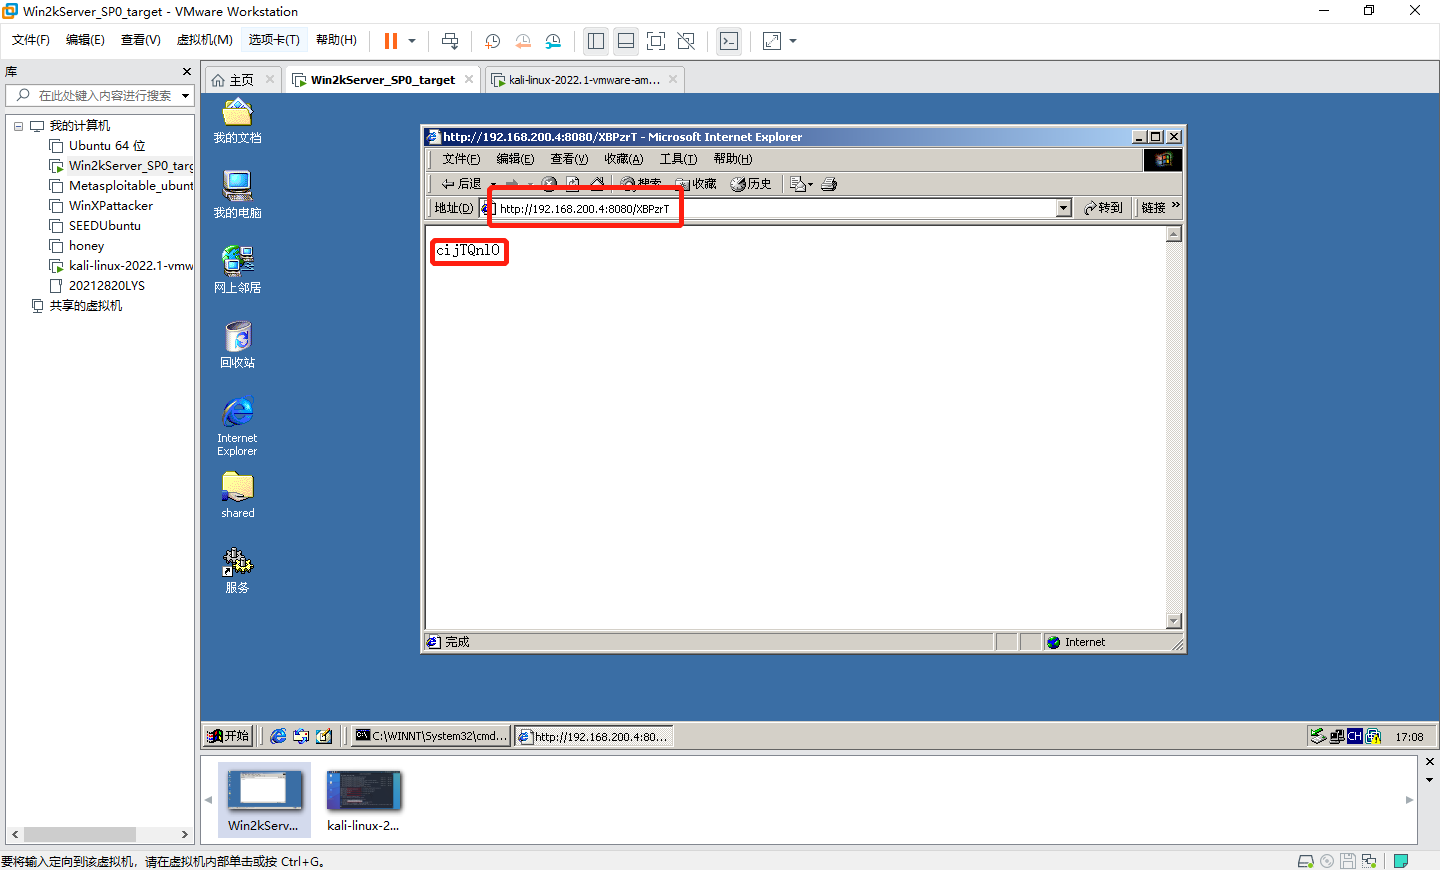Screen dimensions: 1440x870
Task: Click the library search input field
Action: [104, 96]
